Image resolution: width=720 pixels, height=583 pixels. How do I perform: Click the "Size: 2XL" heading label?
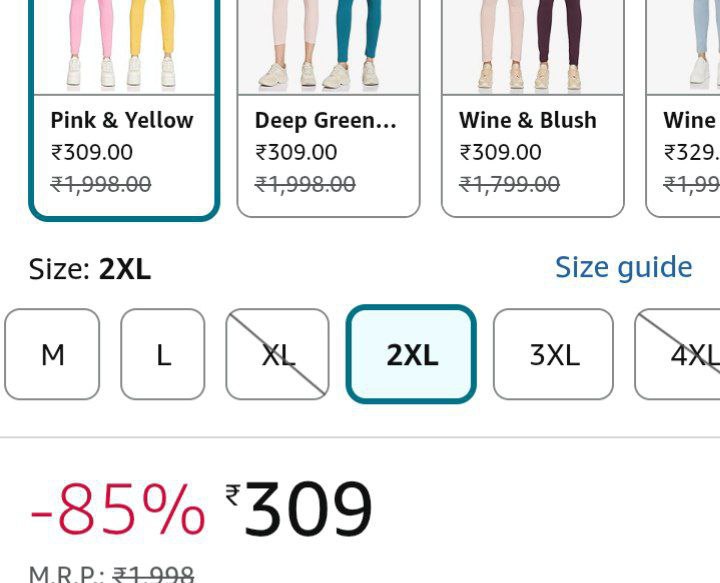(90, 269)
